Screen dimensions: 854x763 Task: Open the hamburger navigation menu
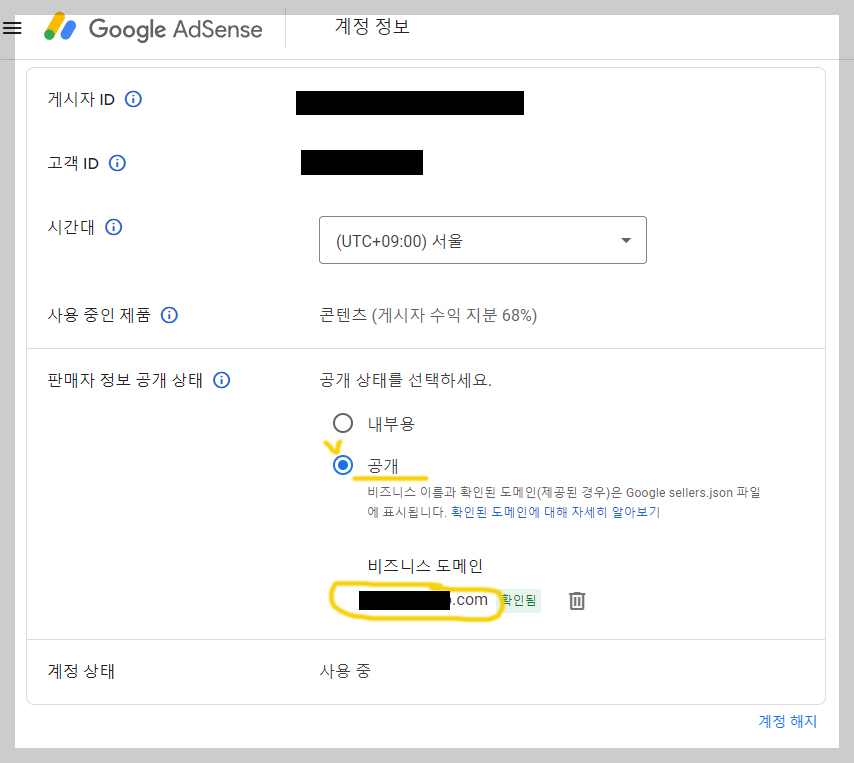click(12, 28)
